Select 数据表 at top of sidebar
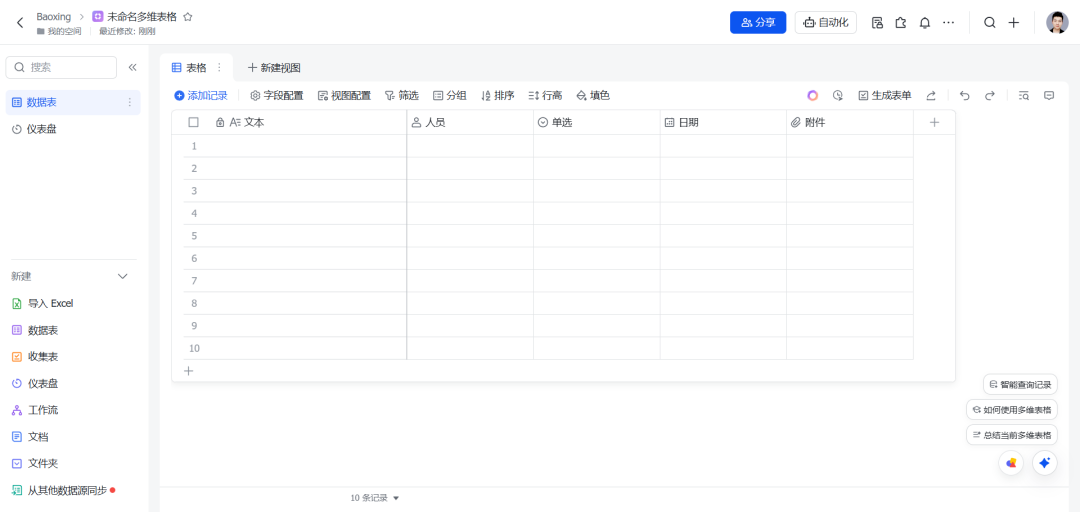The image size is (1080, 512). tap(73, 102)
